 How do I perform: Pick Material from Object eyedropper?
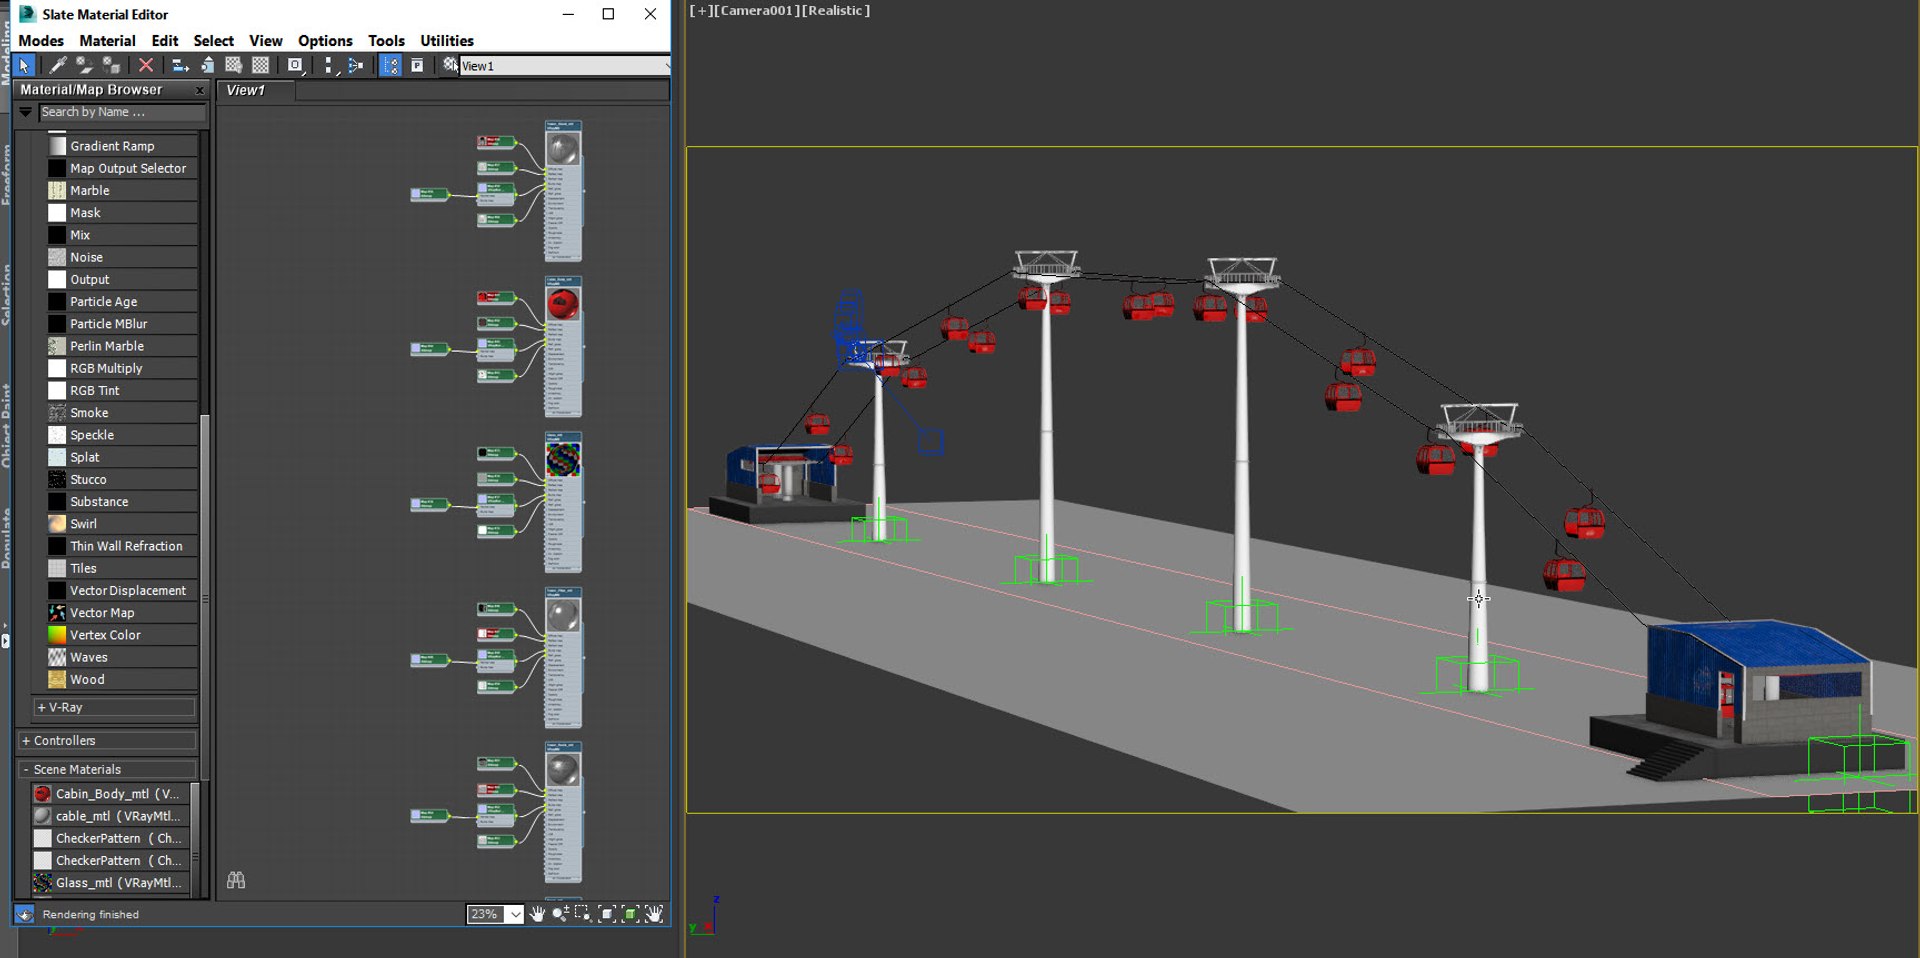click(x=59, y=65)
